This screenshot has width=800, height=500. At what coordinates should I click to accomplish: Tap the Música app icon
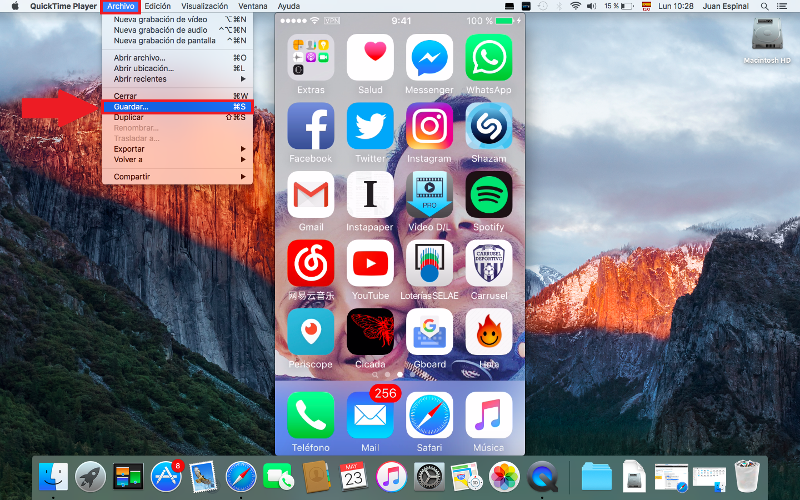coord(488,415)
